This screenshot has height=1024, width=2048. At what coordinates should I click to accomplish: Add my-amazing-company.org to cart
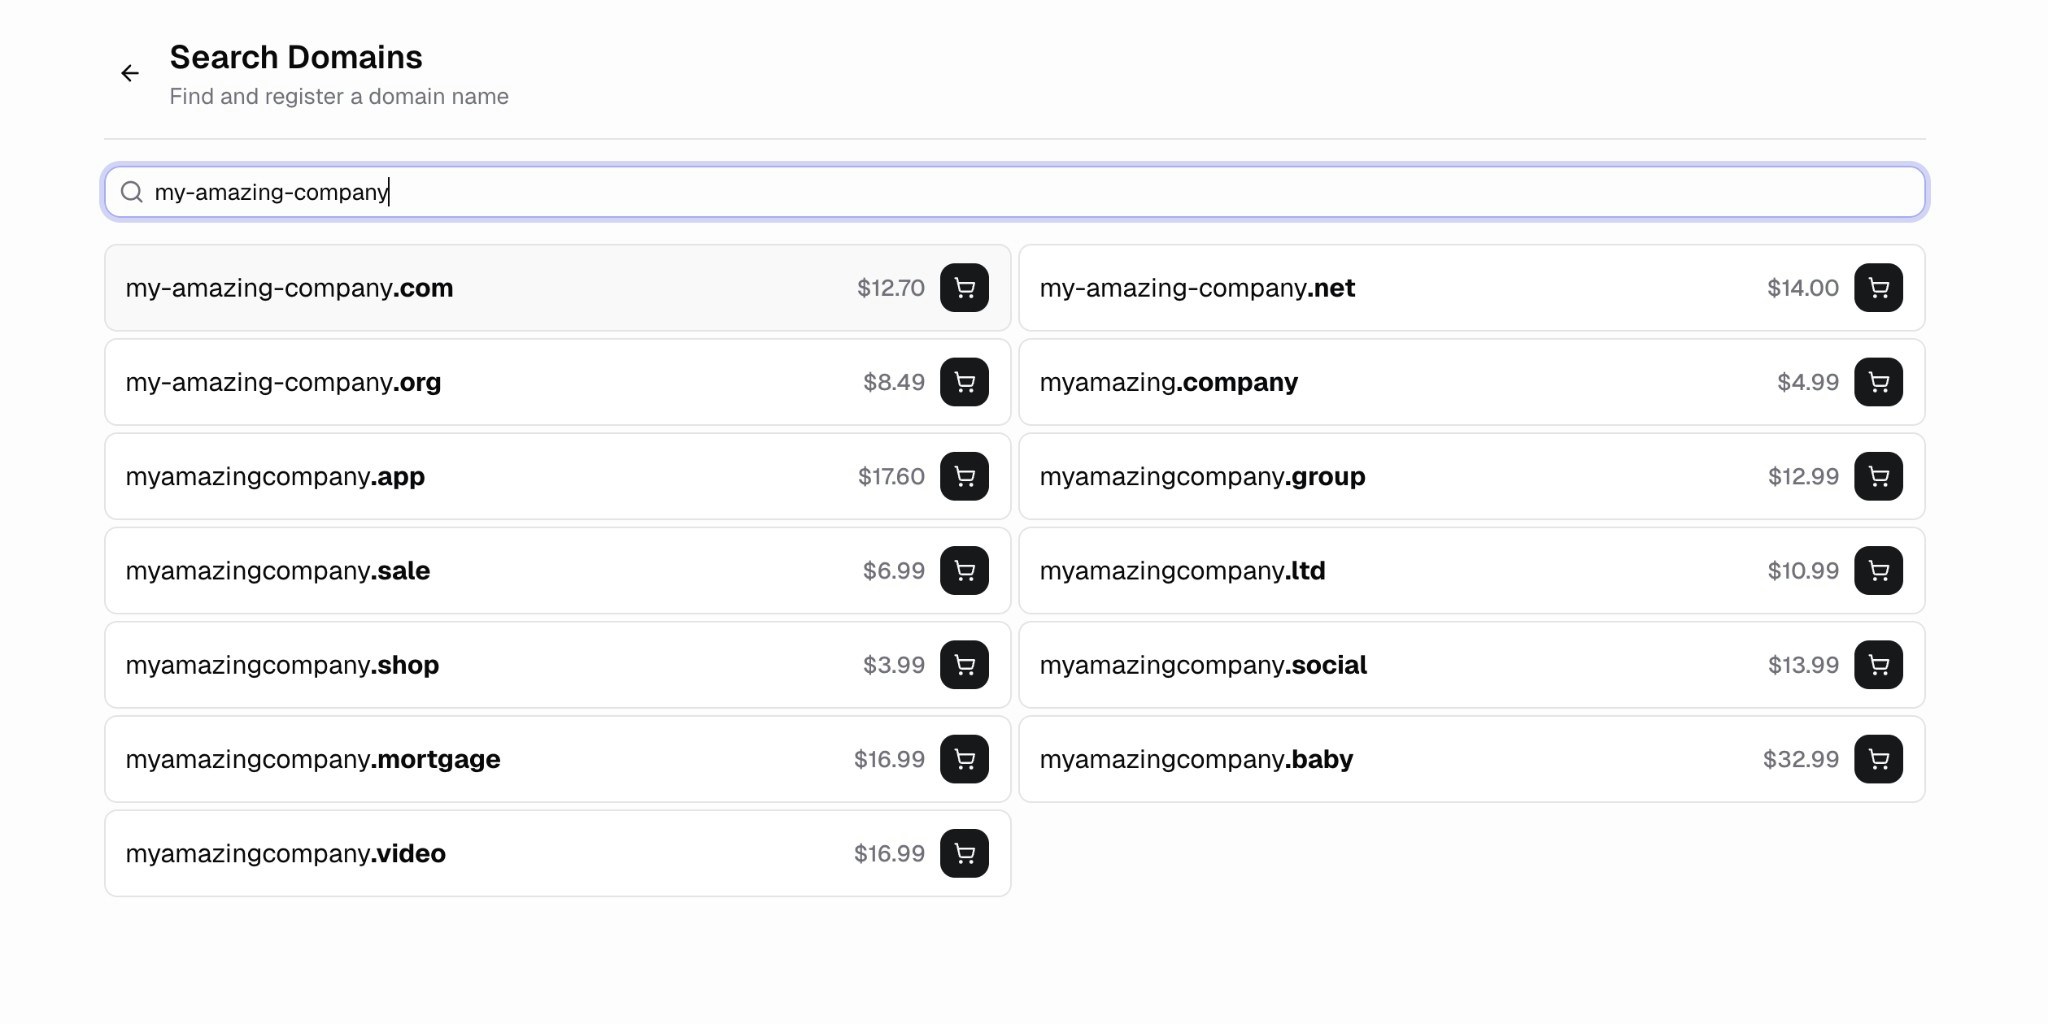point(963,382)
